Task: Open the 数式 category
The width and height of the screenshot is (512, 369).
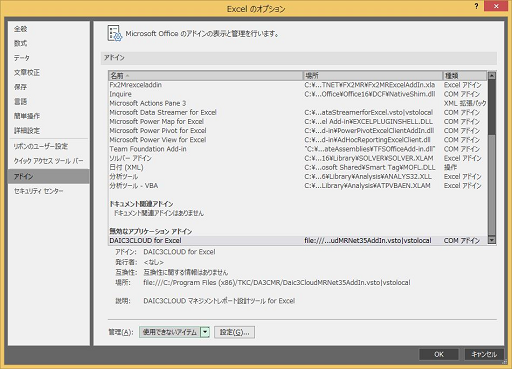Action: coord(49,43)
